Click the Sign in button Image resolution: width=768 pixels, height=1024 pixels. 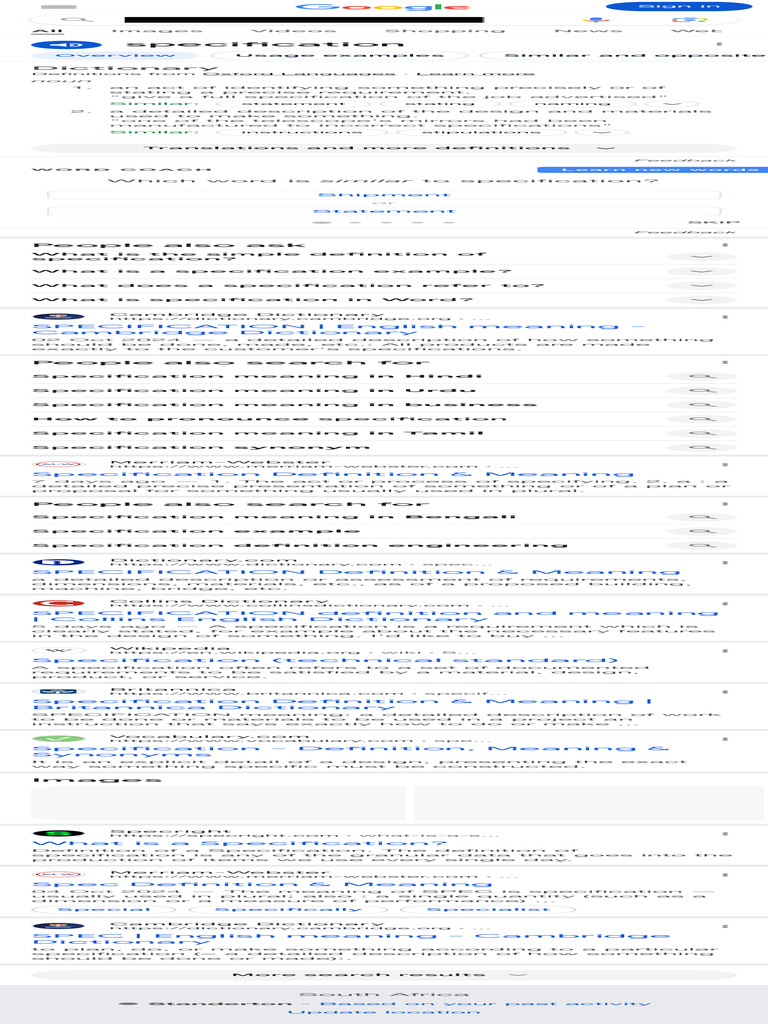[x=679, y=7]
